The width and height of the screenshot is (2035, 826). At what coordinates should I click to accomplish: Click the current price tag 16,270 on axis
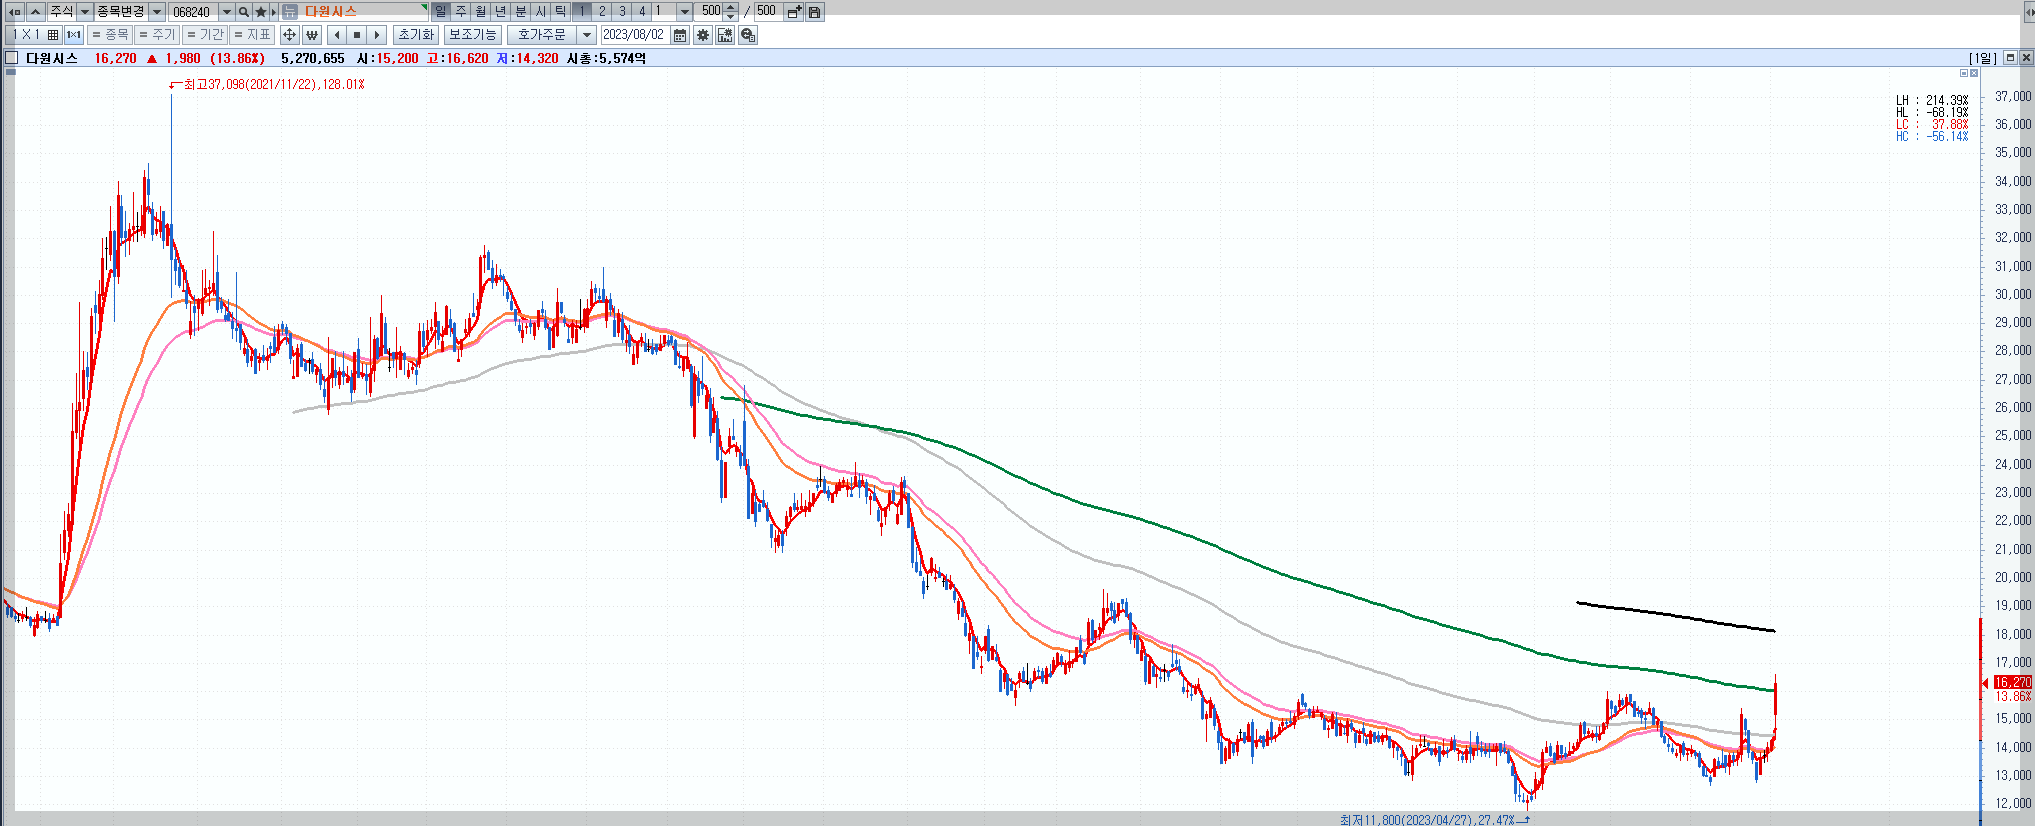pyautogui.click(x=2013, y=682)
